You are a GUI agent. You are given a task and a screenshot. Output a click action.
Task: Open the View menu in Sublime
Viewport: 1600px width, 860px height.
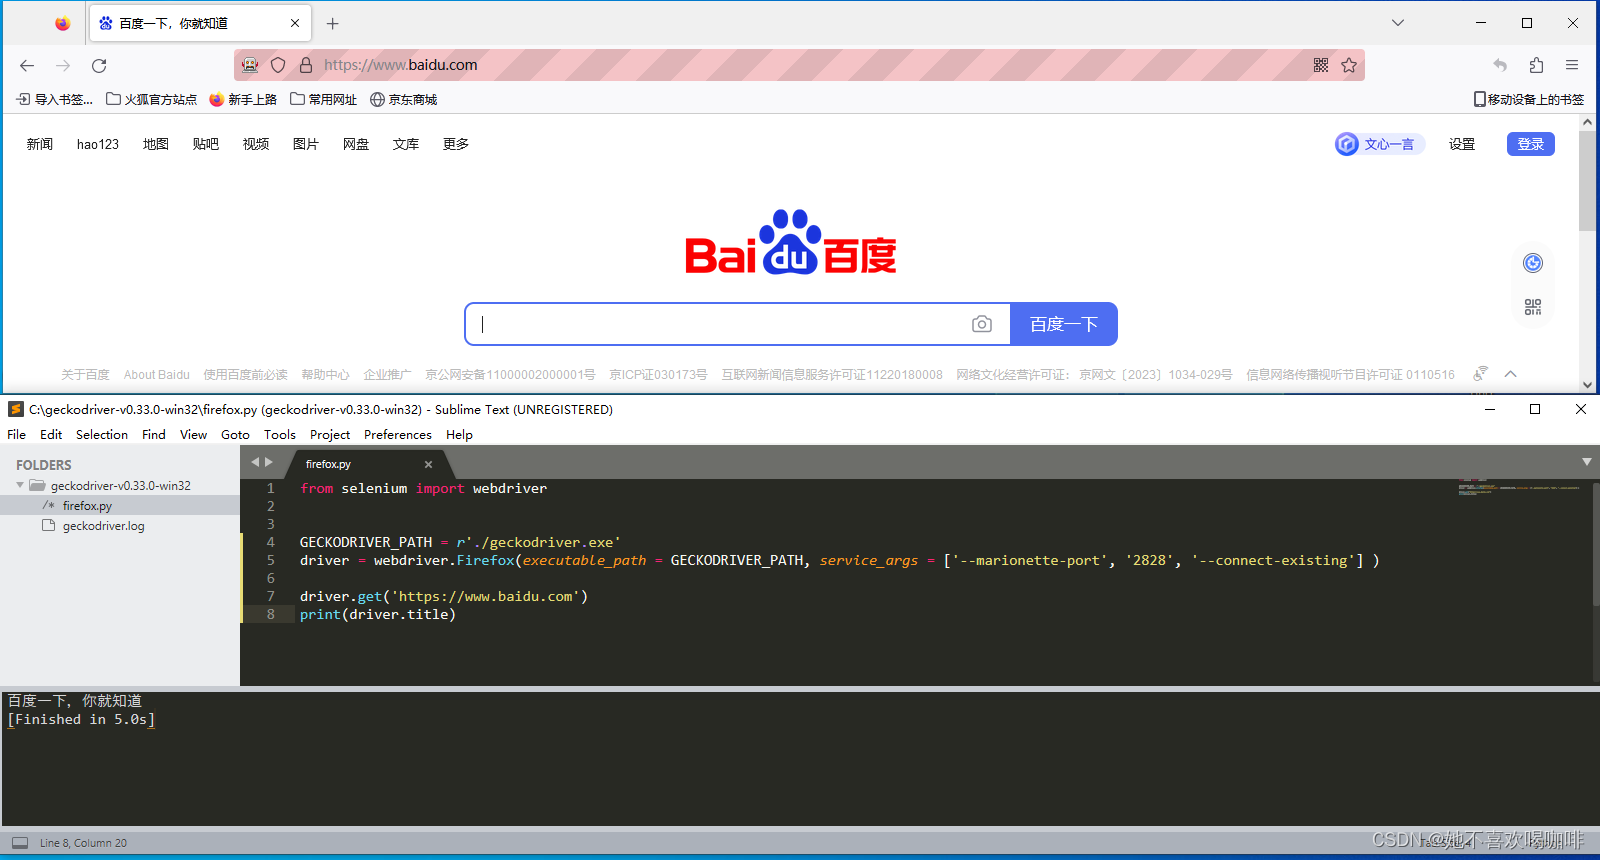coord(194,434)
